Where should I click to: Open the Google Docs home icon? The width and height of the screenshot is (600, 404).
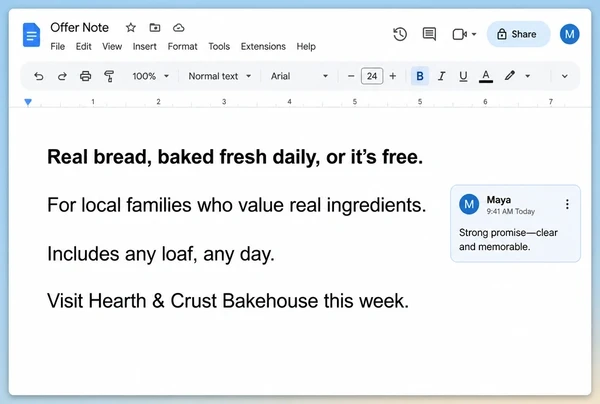(x=31, y=35)
